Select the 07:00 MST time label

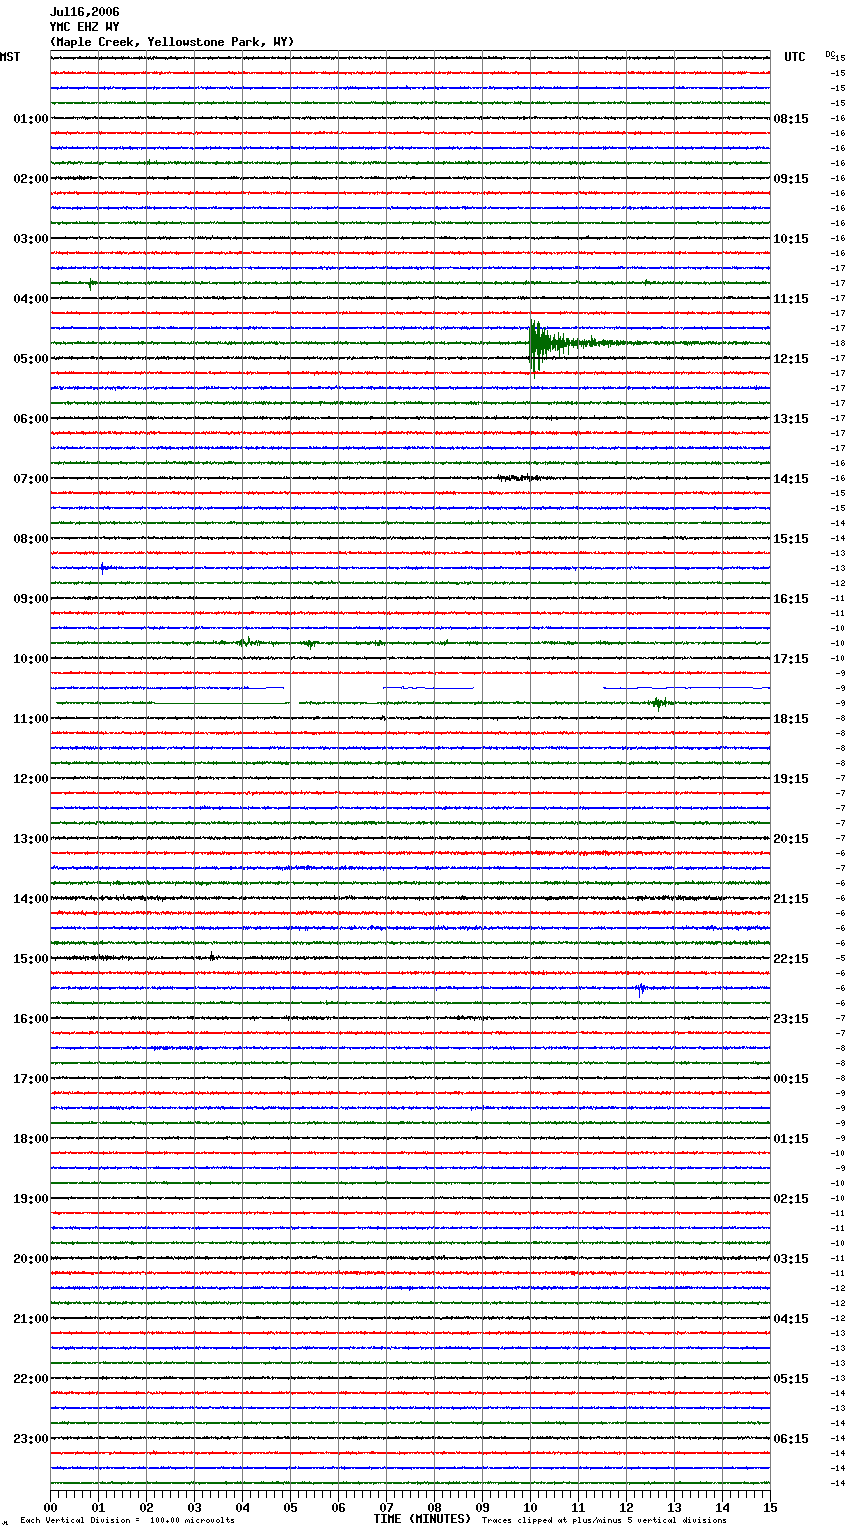tap(31, 479)
